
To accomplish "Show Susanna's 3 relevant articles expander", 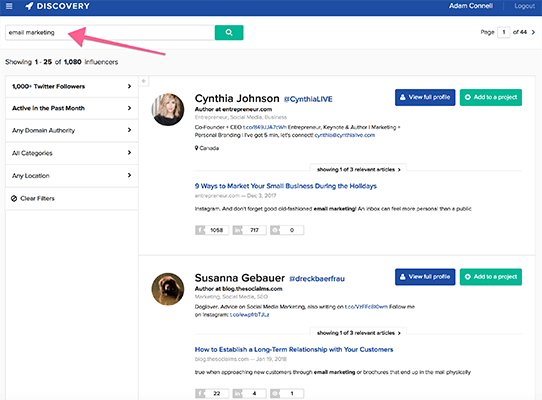I will (x=358, y=333).
